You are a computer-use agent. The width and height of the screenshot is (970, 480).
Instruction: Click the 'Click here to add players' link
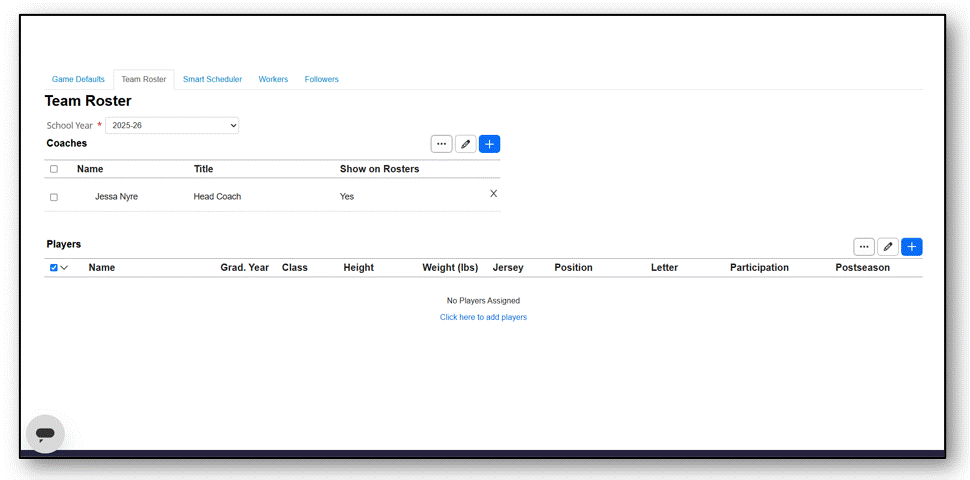[x=483, y=317]
